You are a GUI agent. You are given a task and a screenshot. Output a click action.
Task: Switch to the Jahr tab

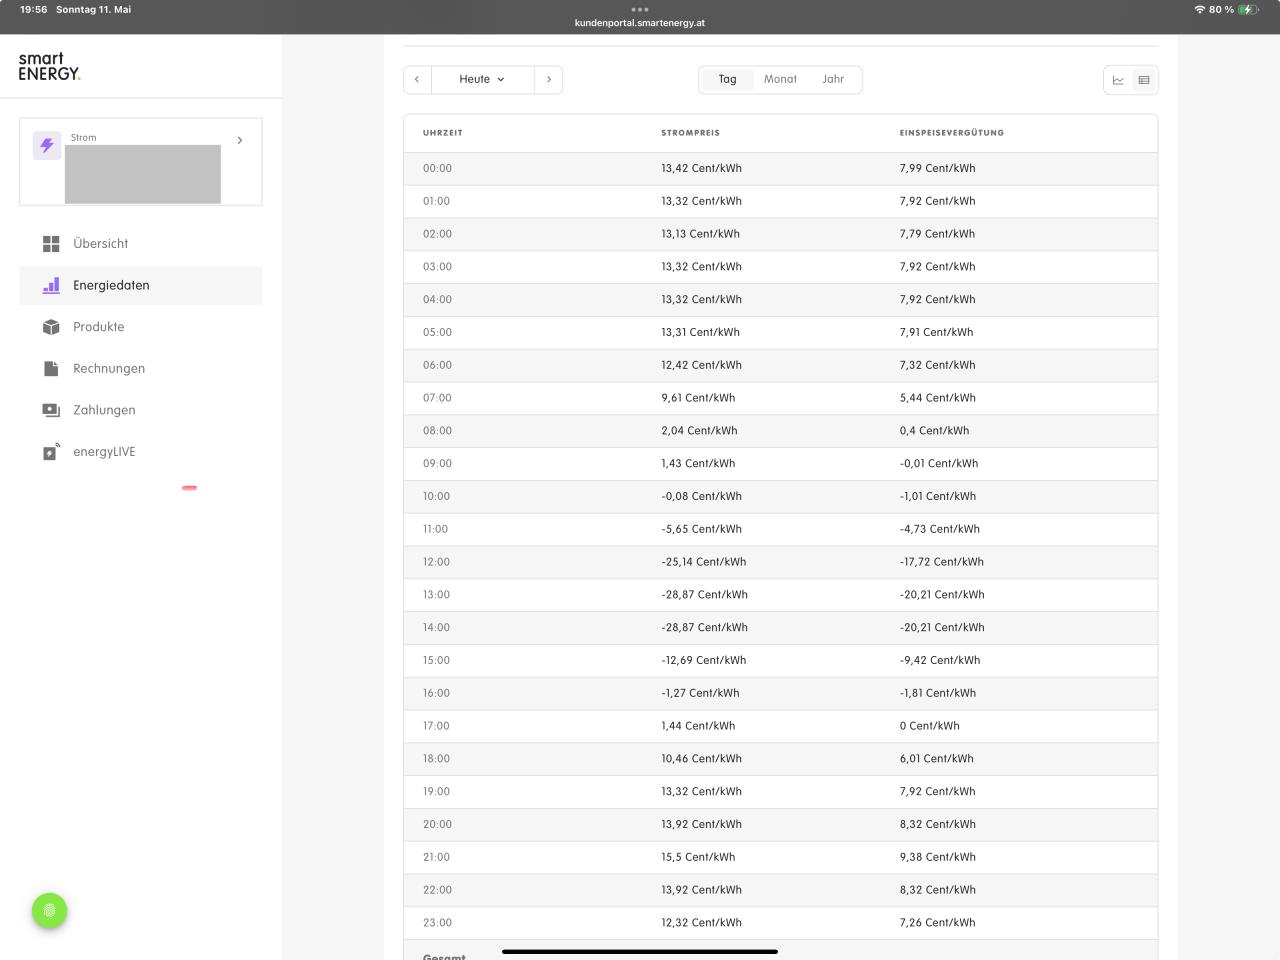tap(833, 80)
